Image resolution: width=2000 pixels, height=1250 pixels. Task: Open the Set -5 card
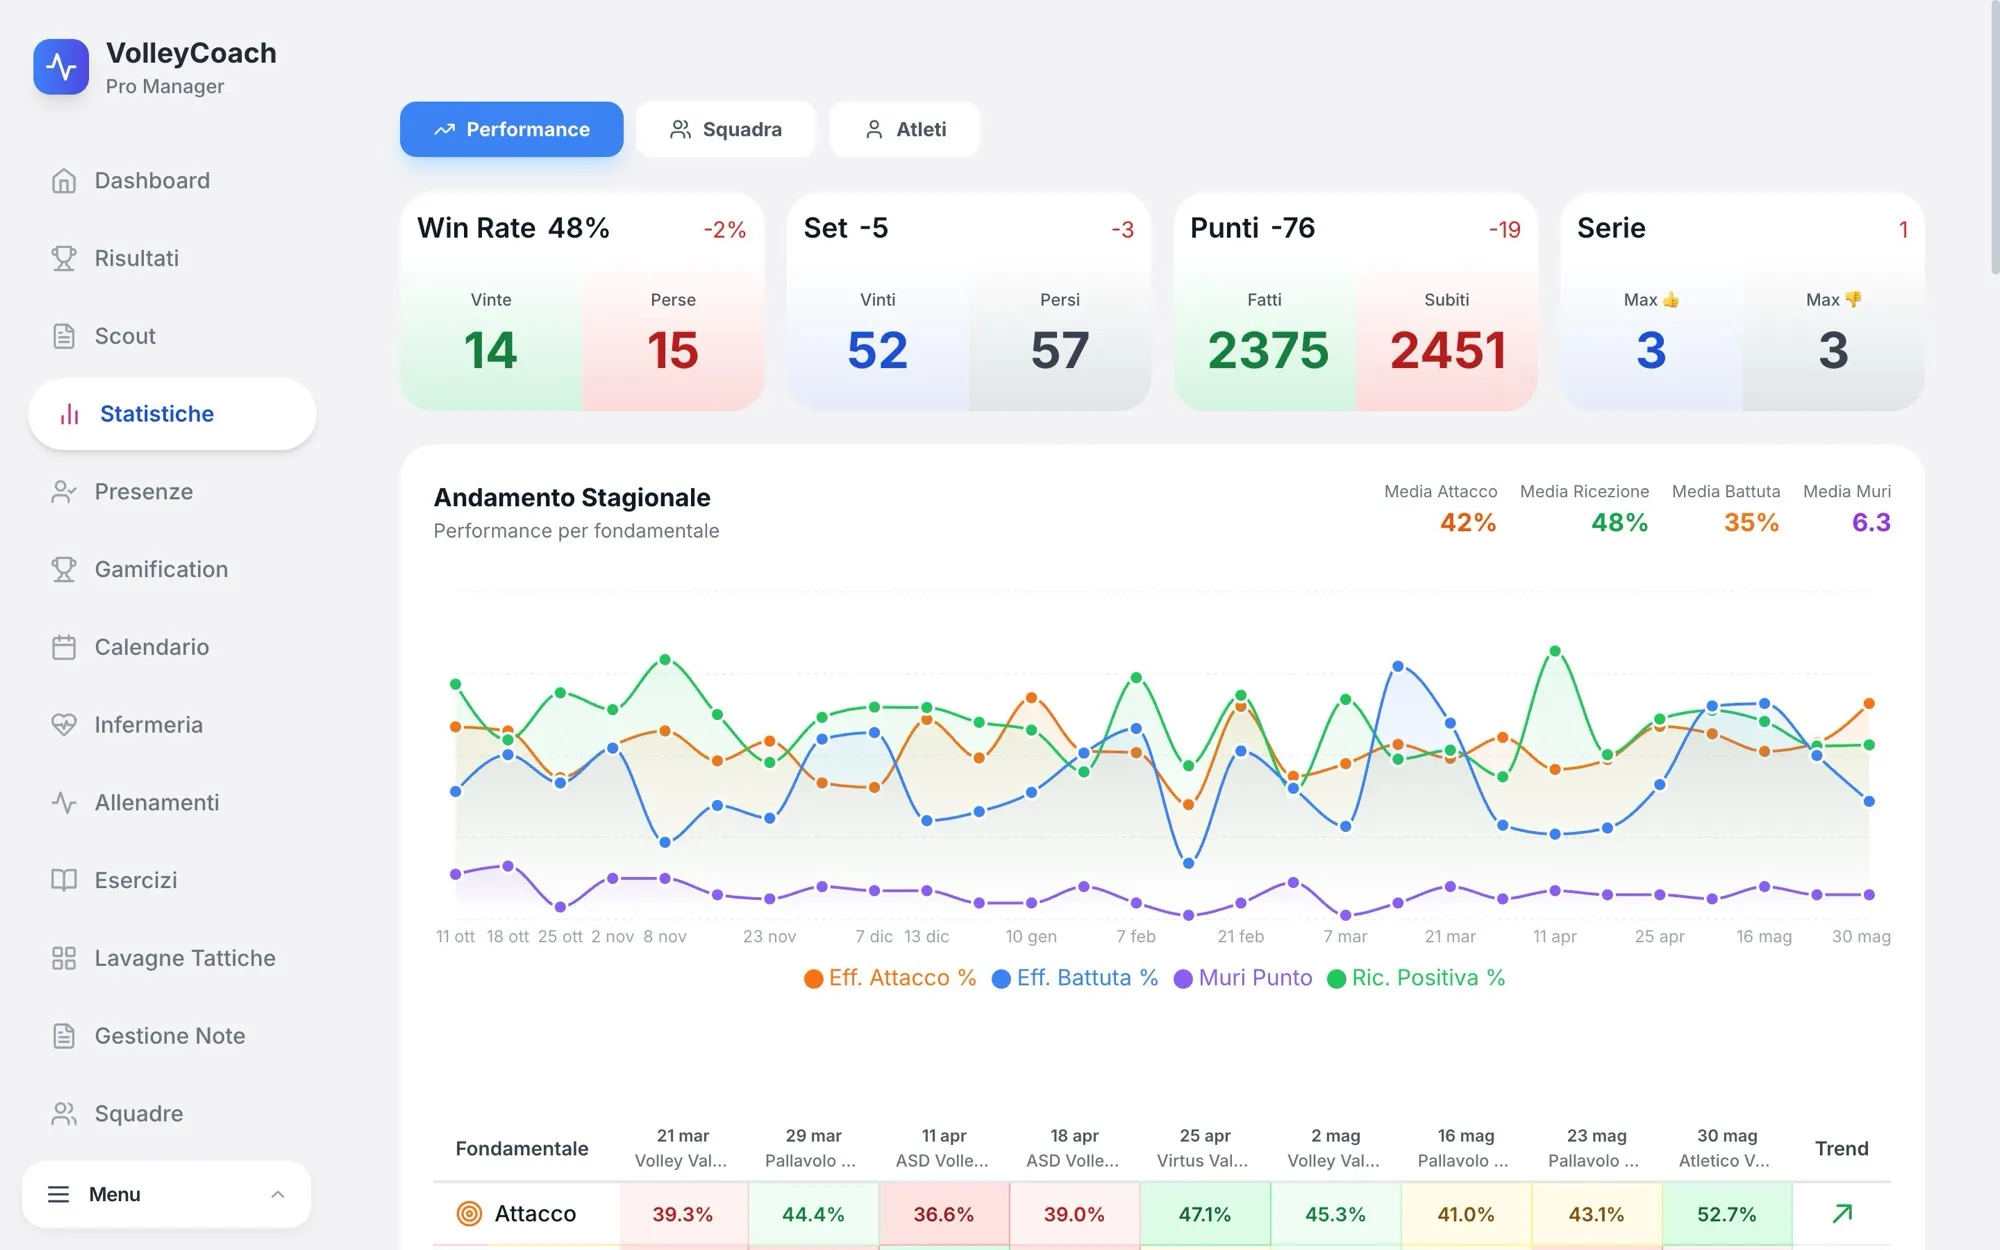pyautogui.click(x=968, y=302)
